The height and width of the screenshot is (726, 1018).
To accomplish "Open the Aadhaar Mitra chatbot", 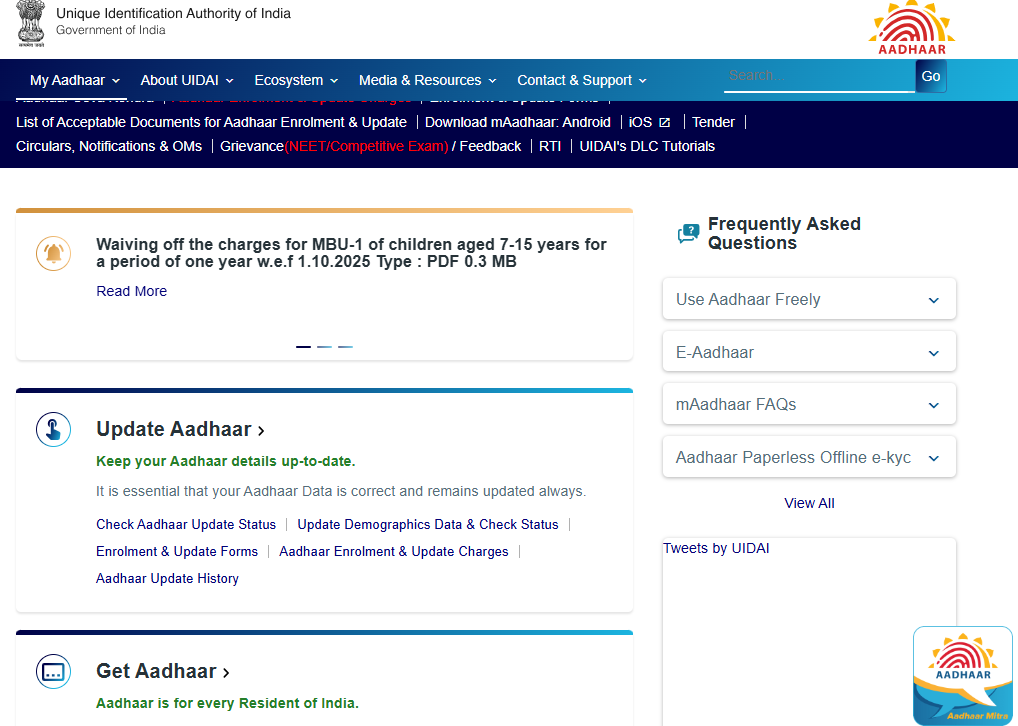I will point(962,676).
